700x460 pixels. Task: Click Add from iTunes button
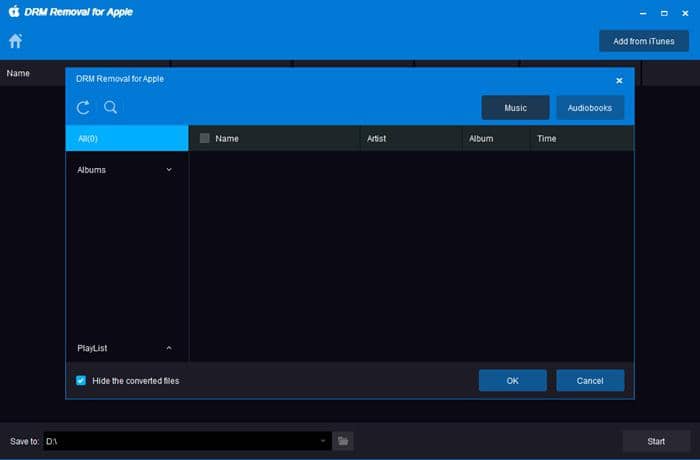coord(644,41)
